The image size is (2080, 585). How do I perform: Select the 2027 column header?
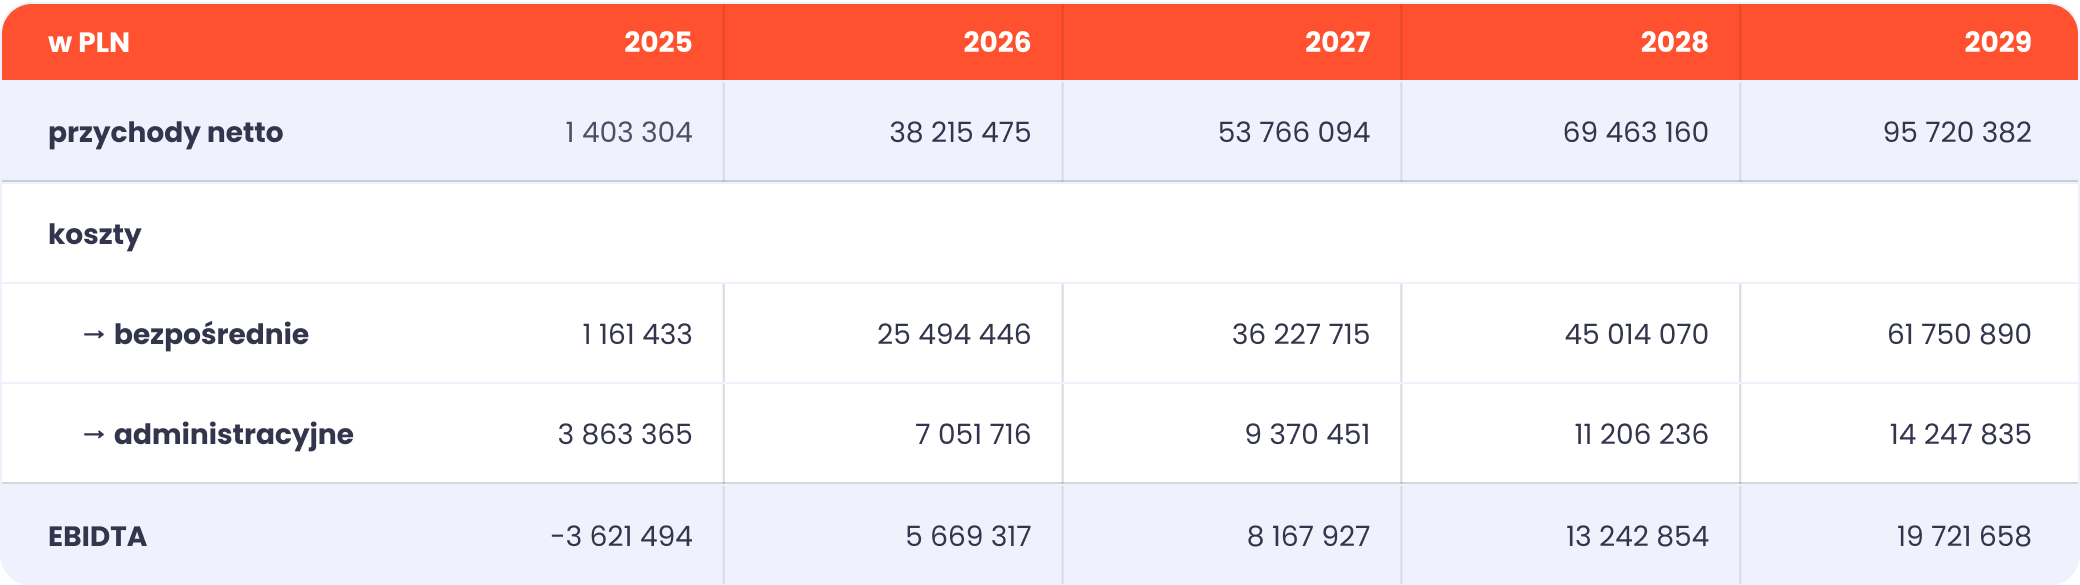pos(1337,42)
